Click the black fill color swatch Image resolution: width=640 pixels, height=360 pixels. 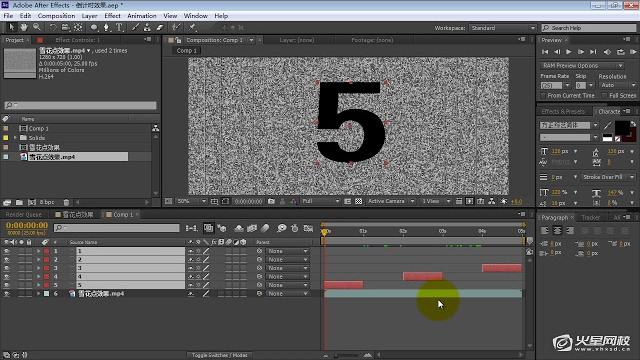622,128
